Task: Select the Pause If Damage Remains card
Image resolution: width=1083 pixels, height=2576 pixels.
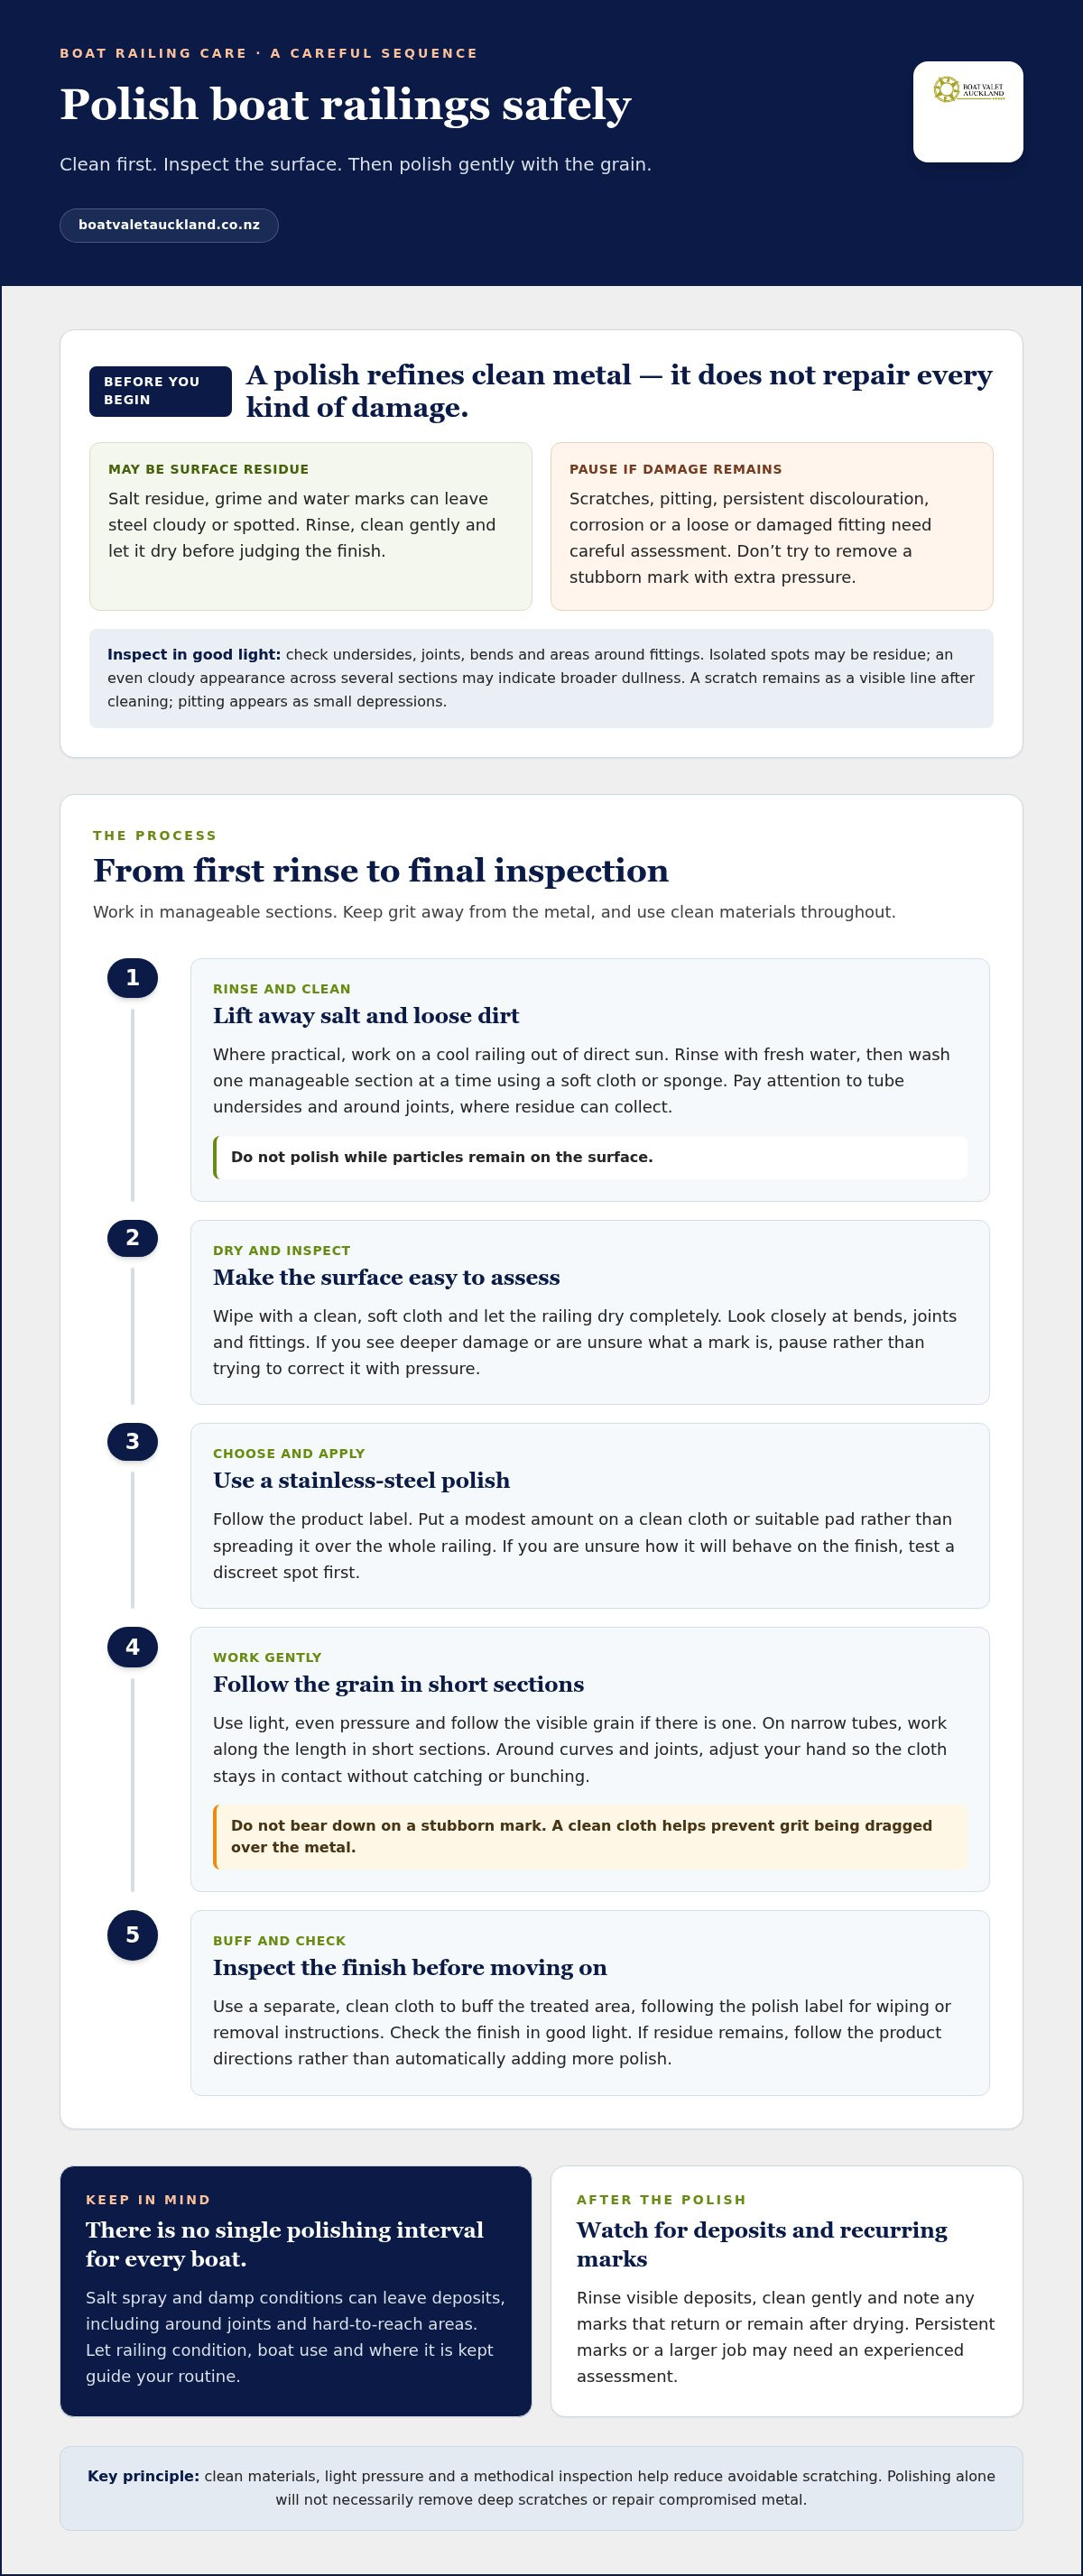Action: 771,526
